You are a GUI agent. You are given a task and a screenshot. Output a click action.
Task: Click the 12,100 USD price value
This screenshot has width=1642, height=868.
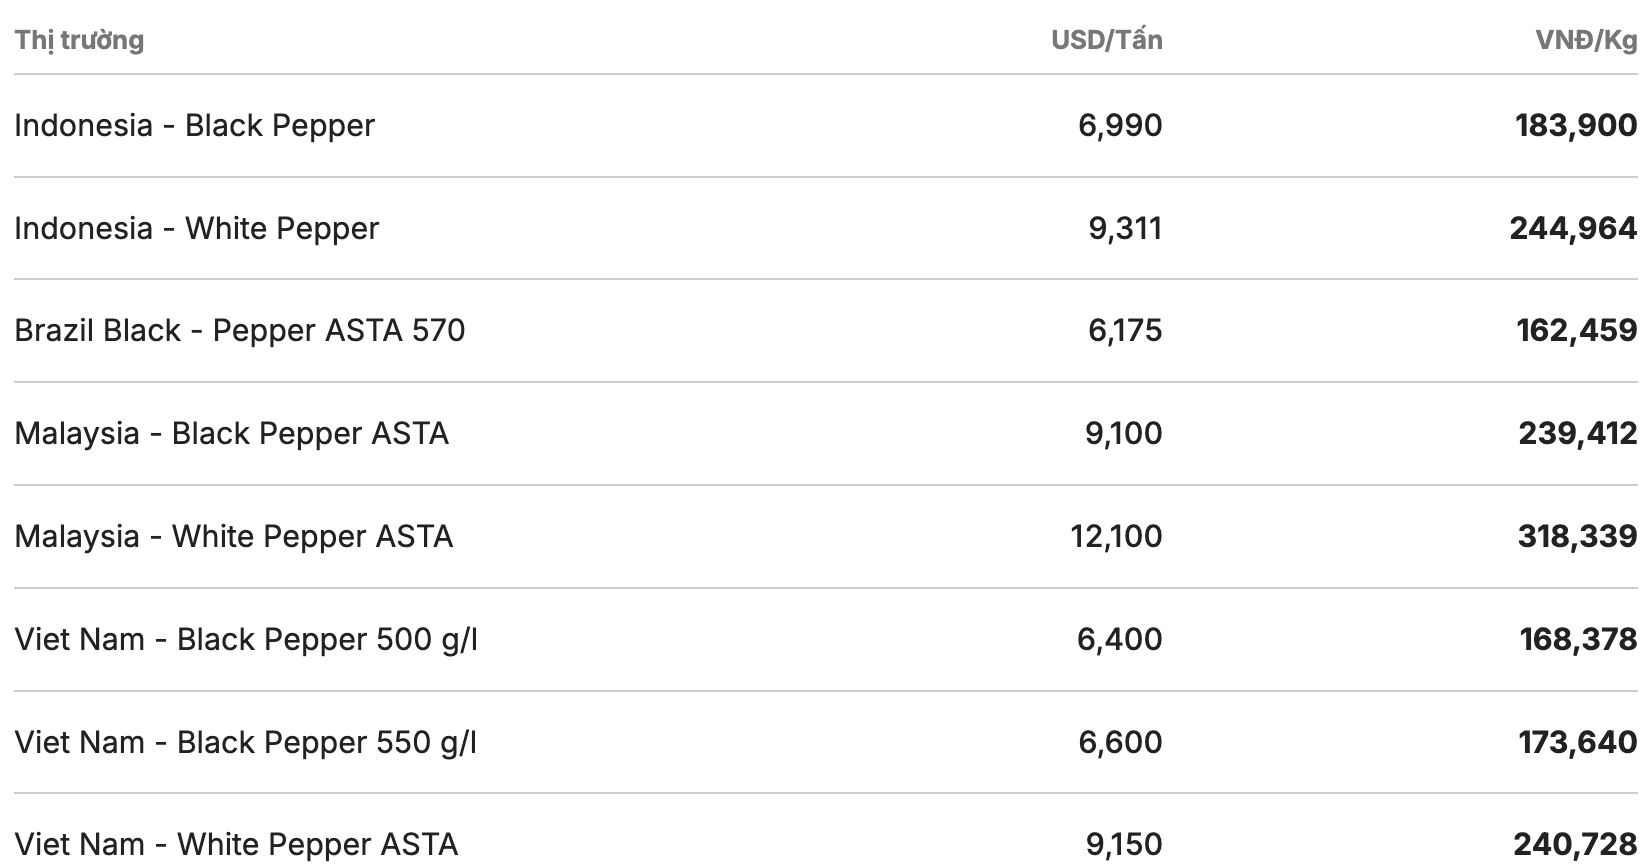(1116, 537)
